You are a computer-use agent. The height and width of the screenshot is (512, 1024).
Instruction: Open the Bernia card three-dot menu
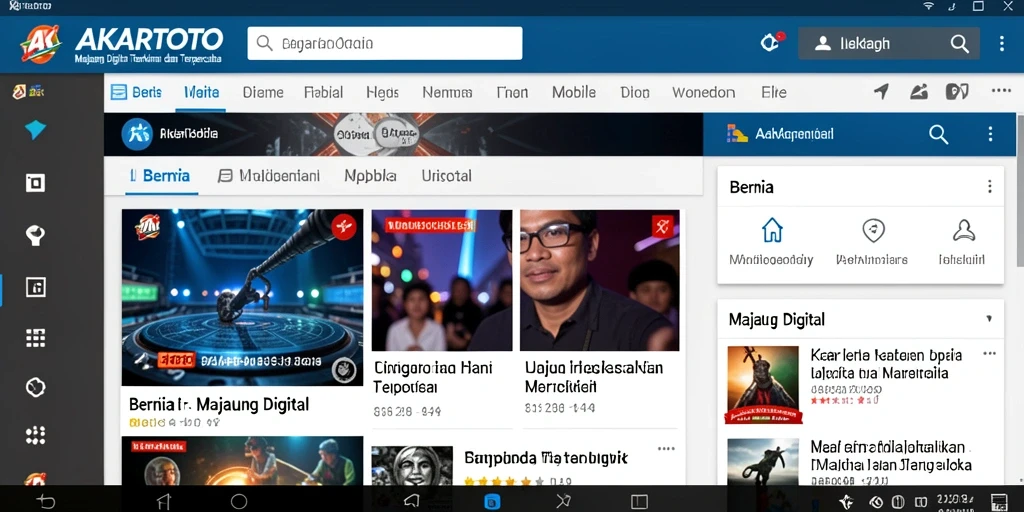tap(990, 187)
